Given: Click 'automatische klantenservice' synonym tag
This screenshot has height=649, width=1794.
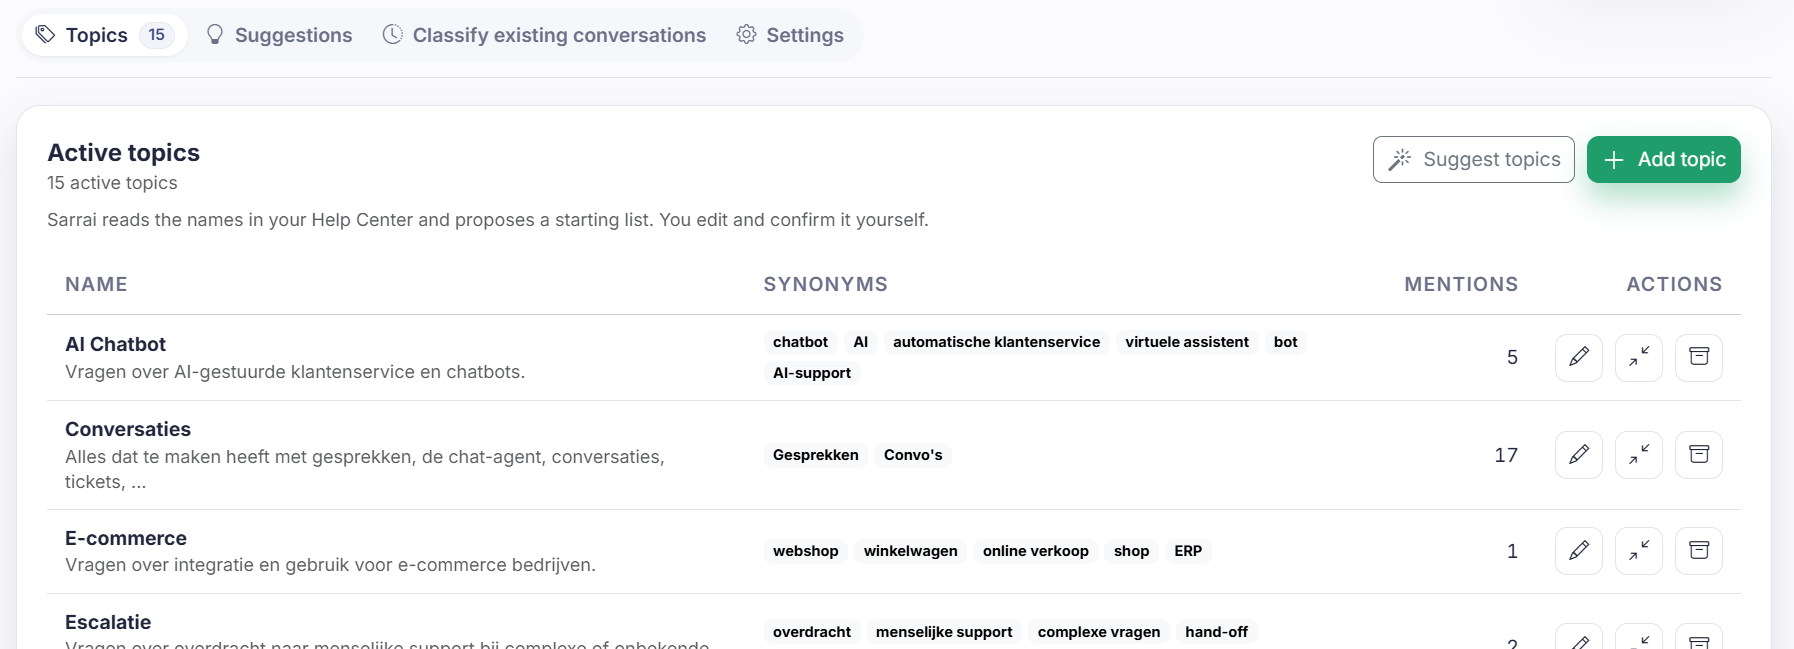Looking at the screenshot, I should (x=997, y=342).
